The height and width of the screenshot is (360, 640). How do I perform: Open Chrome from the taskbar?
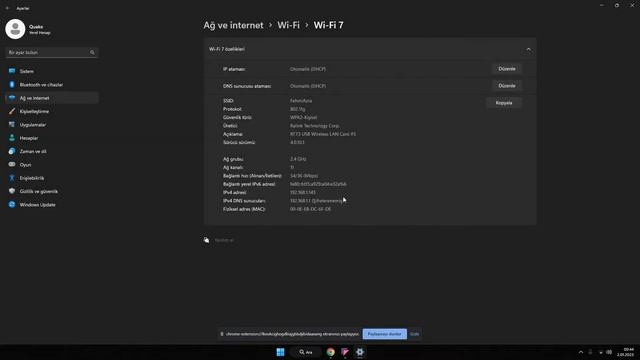click(x=330, y=352)
